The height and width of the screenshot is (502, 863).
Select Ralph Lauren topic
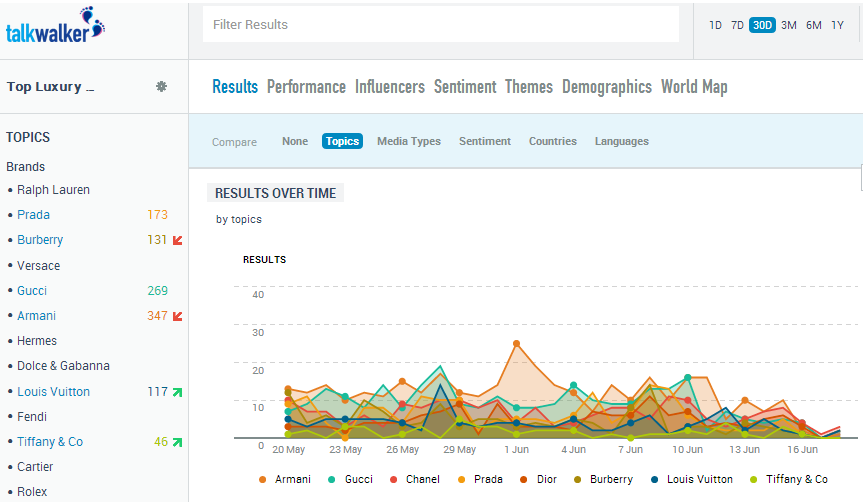(53, 190)
